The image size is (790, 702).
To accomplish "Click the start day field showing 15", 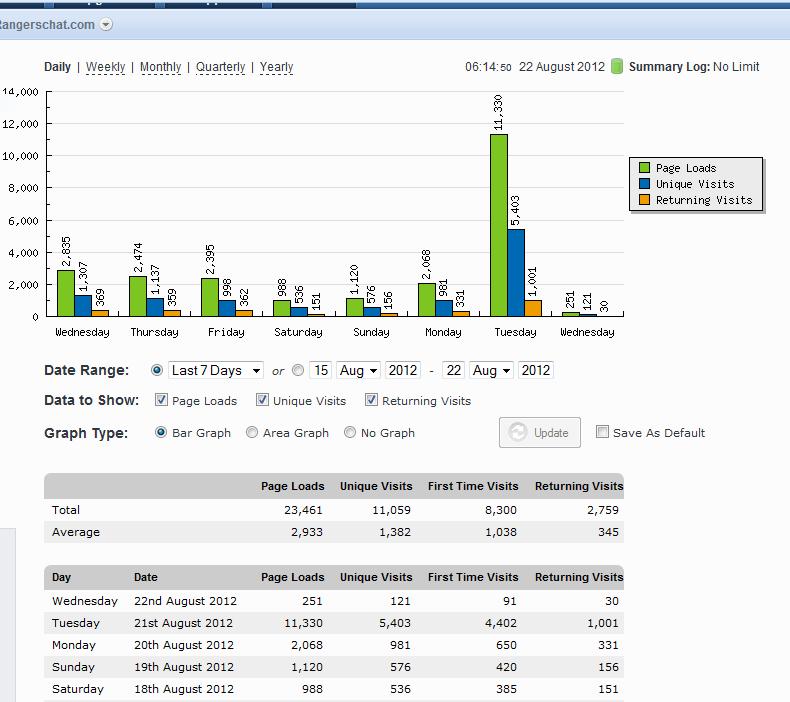I will [320, 370].
